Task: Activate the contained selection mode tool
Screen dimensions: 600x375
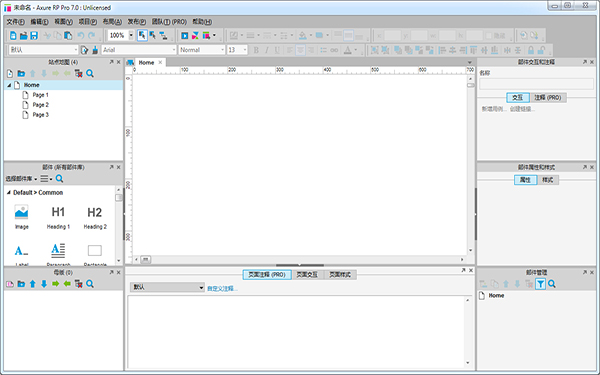Action: click(x=153, y=36)
